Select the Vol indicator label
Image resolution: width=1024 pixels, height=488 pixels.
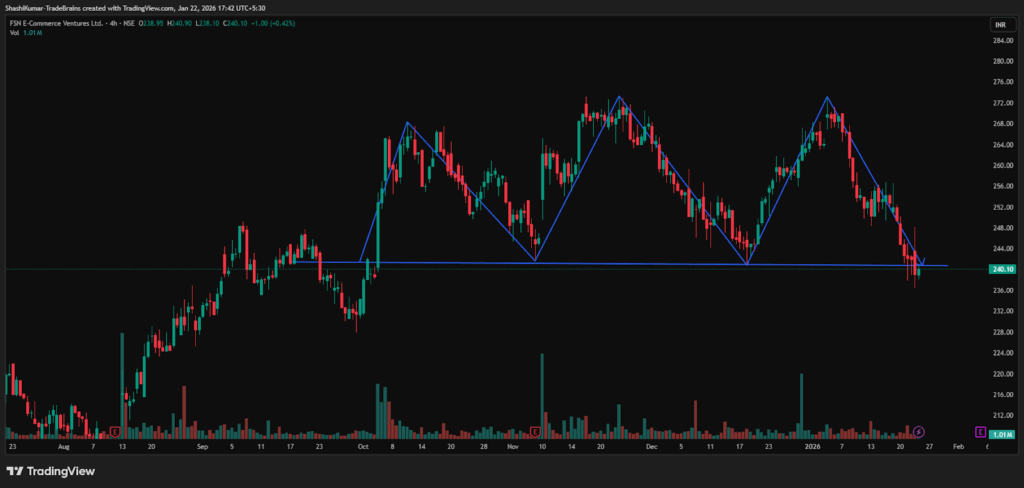pos(12,33)
